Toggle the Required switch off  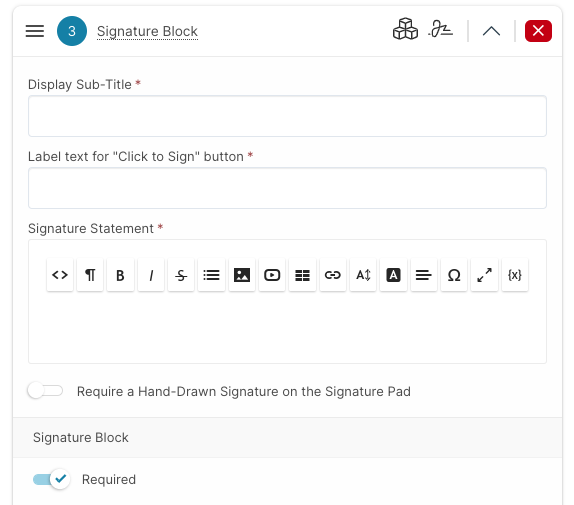tap(51, 479)
